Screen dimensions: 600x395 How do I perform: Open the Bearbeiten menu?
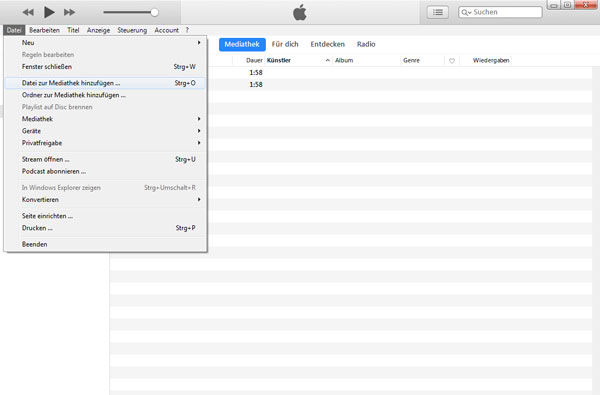44,30
